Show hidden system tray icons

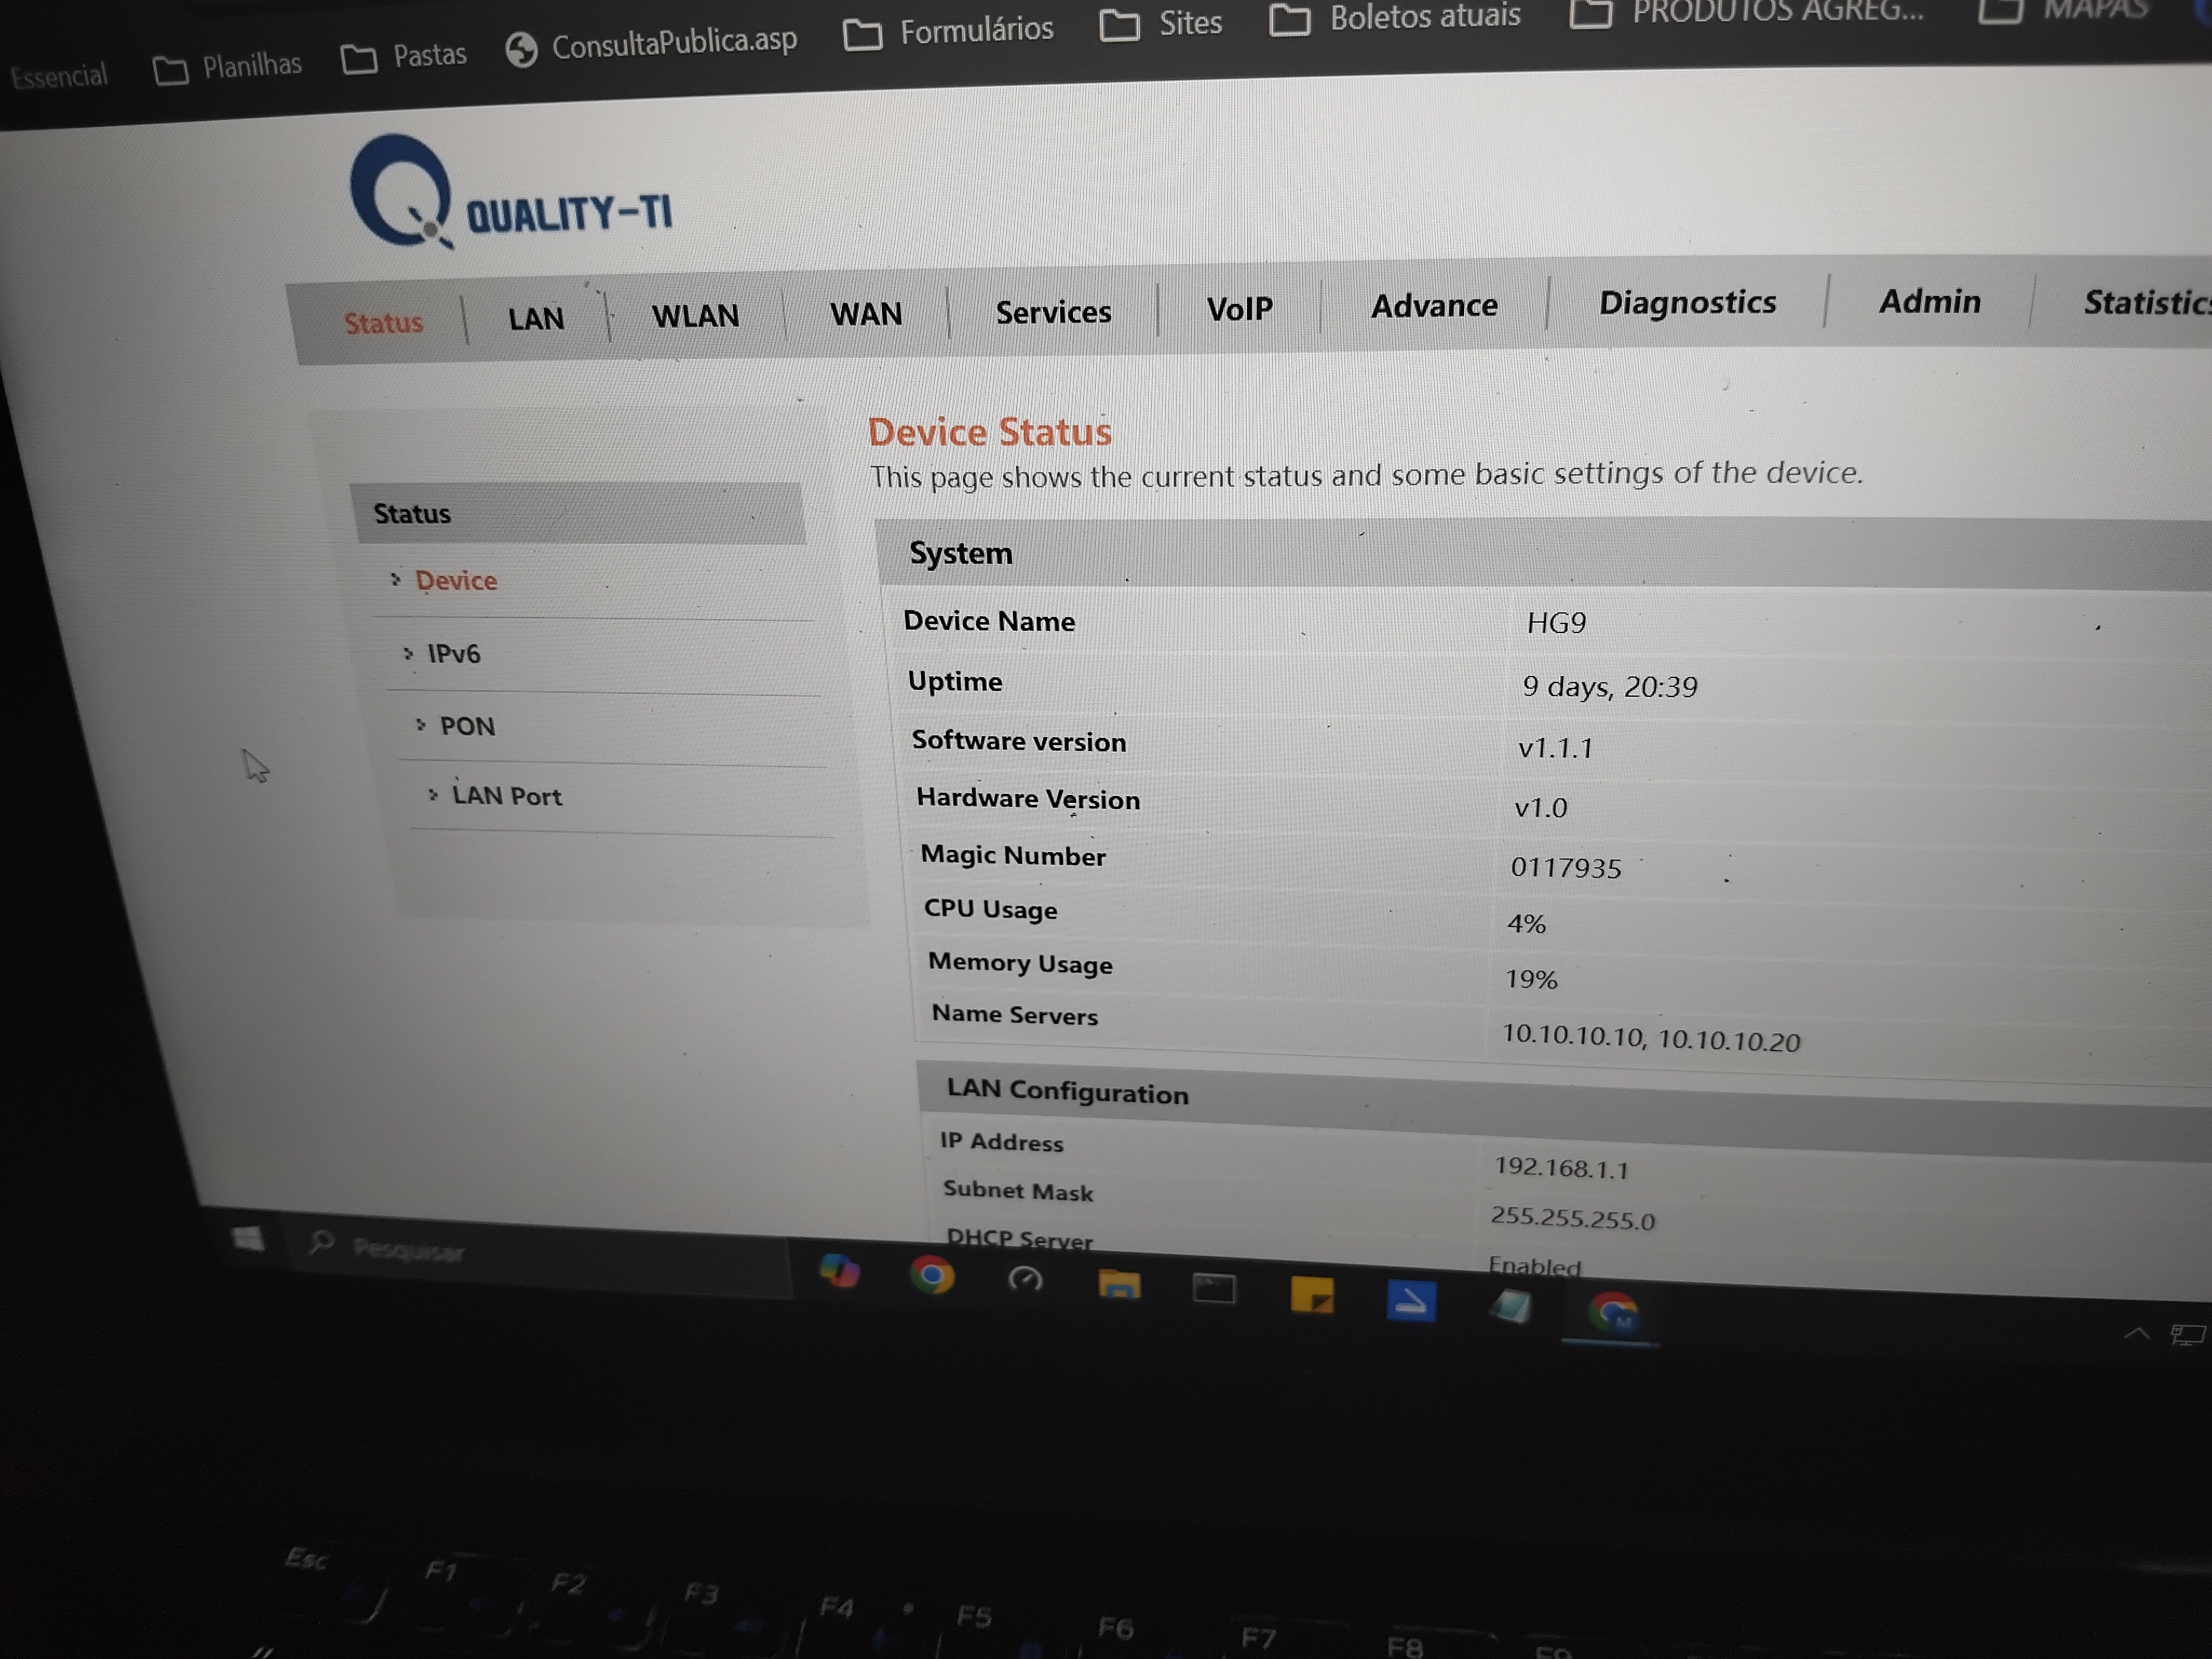(2136, 1333)
